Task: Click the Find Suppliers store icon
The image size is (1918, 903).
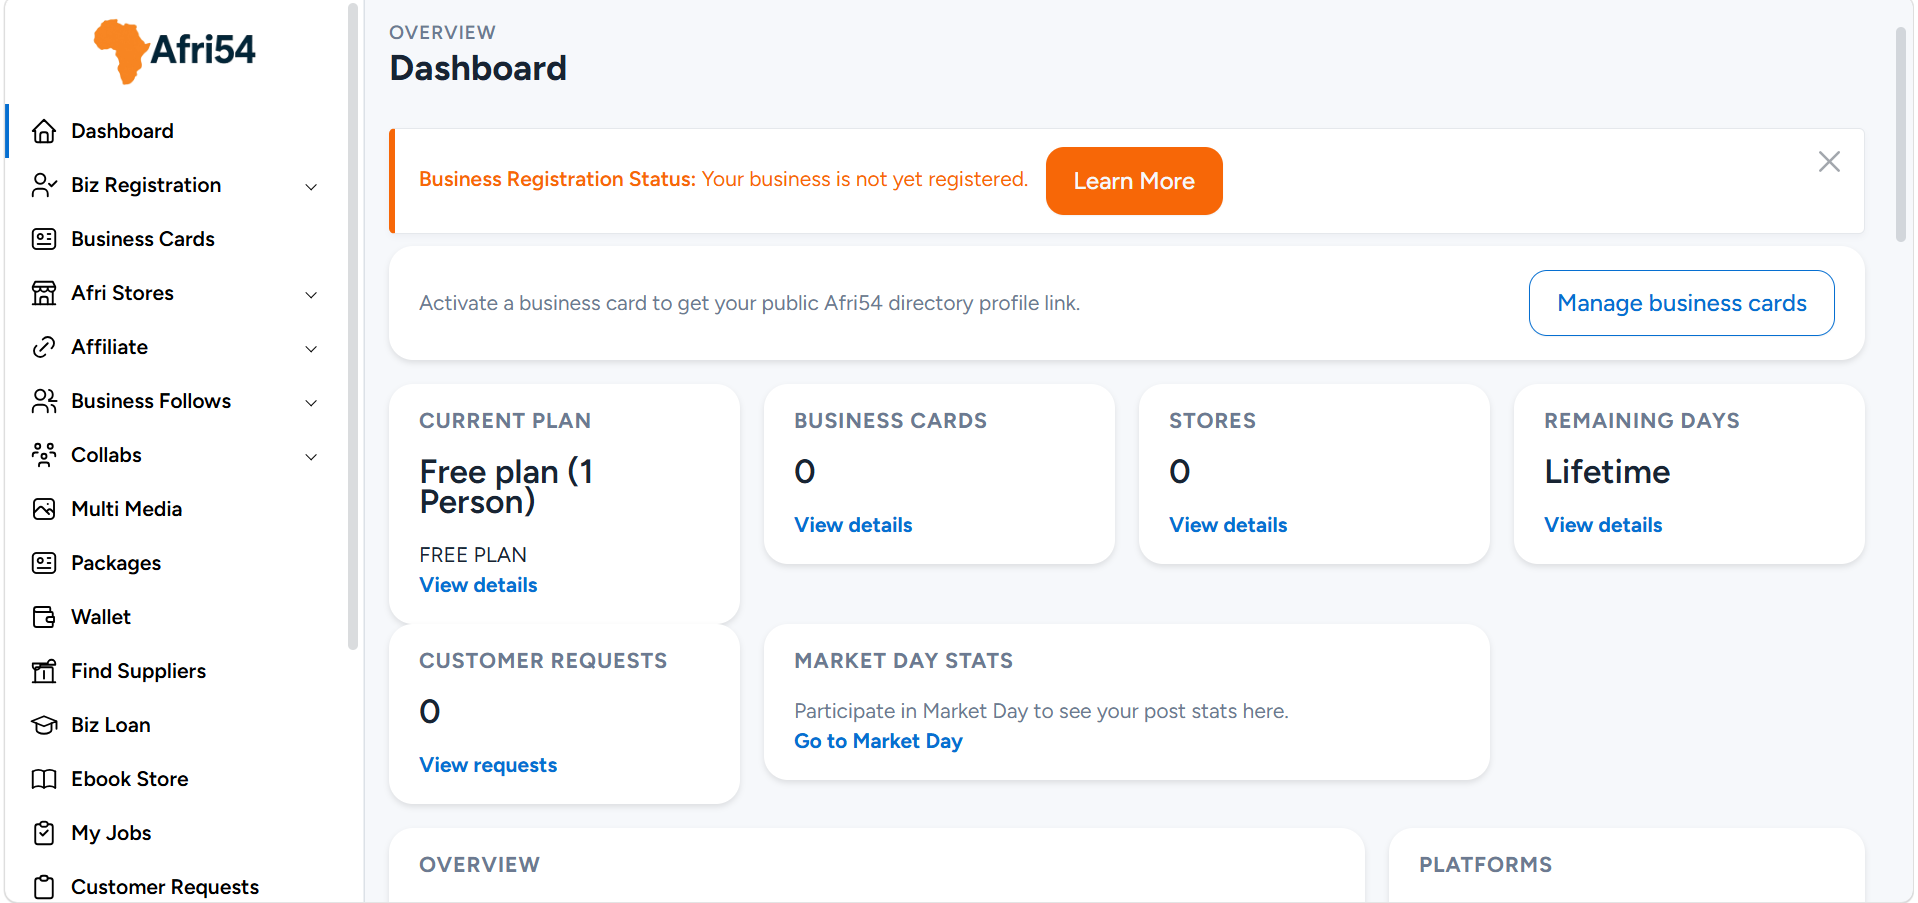Action: click(x=44, y=671)
